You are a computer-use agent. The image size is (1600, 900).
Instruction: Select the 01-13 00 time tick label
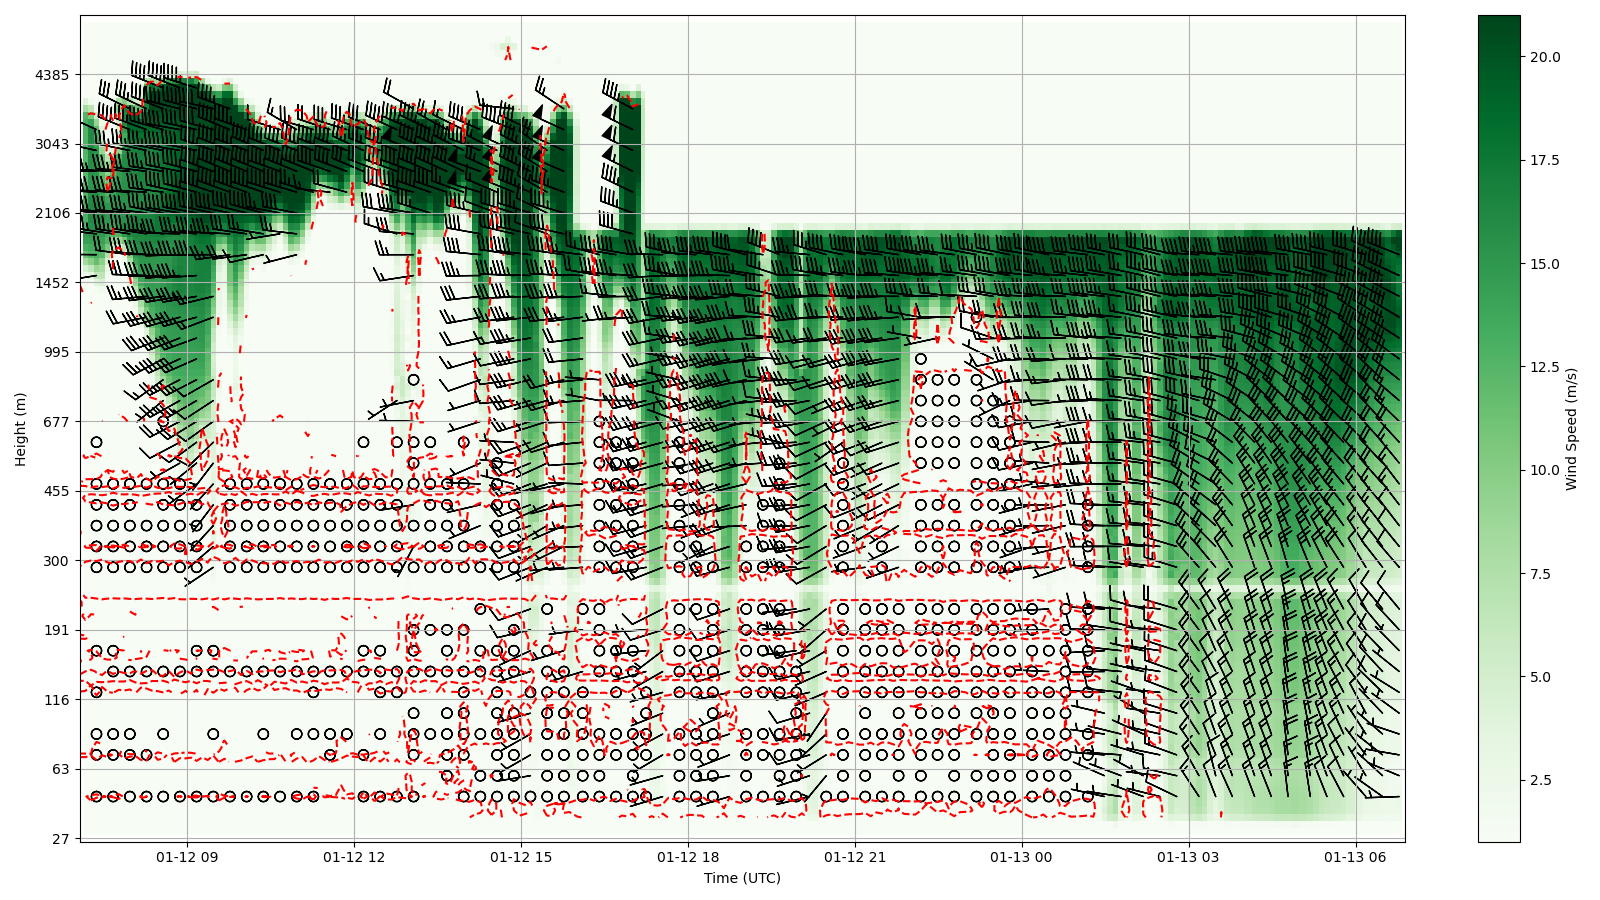pyautogui.click(x=1022, y=857)
